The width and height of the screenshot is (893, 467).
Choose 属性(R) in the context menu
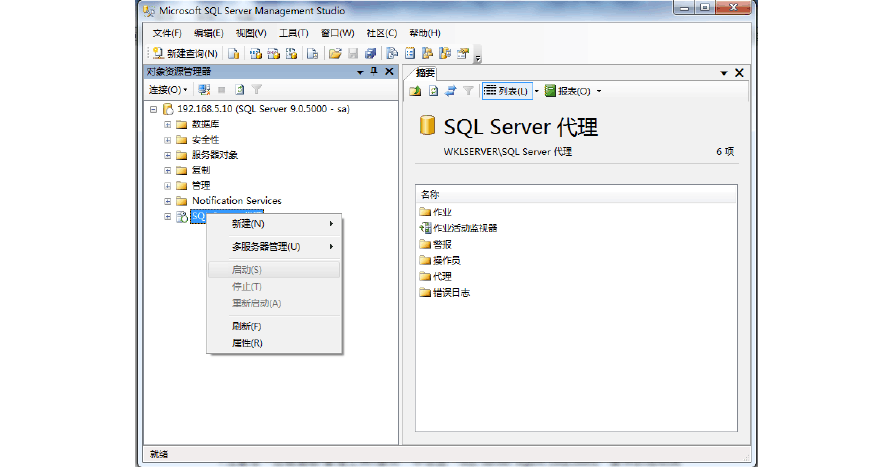coord(275,343)
